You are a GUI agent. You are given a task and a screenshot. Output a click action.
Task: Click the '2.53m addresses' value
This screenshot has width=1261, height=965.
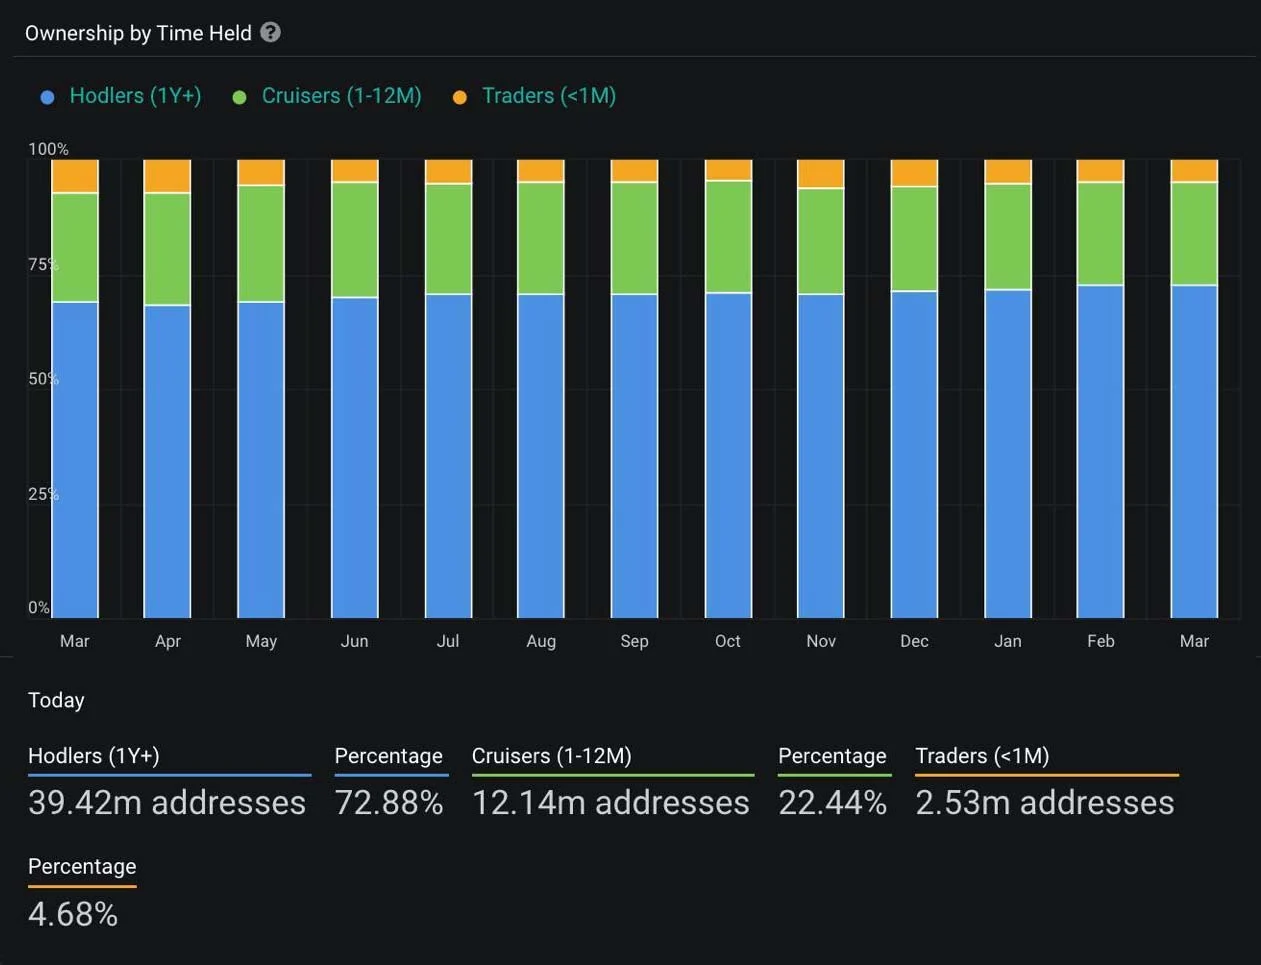1045,802
